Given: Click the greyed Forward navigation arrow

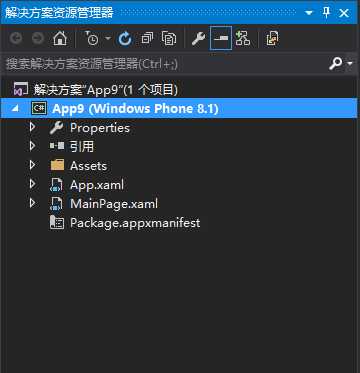Looking at the screenshot, I should 38,39.
